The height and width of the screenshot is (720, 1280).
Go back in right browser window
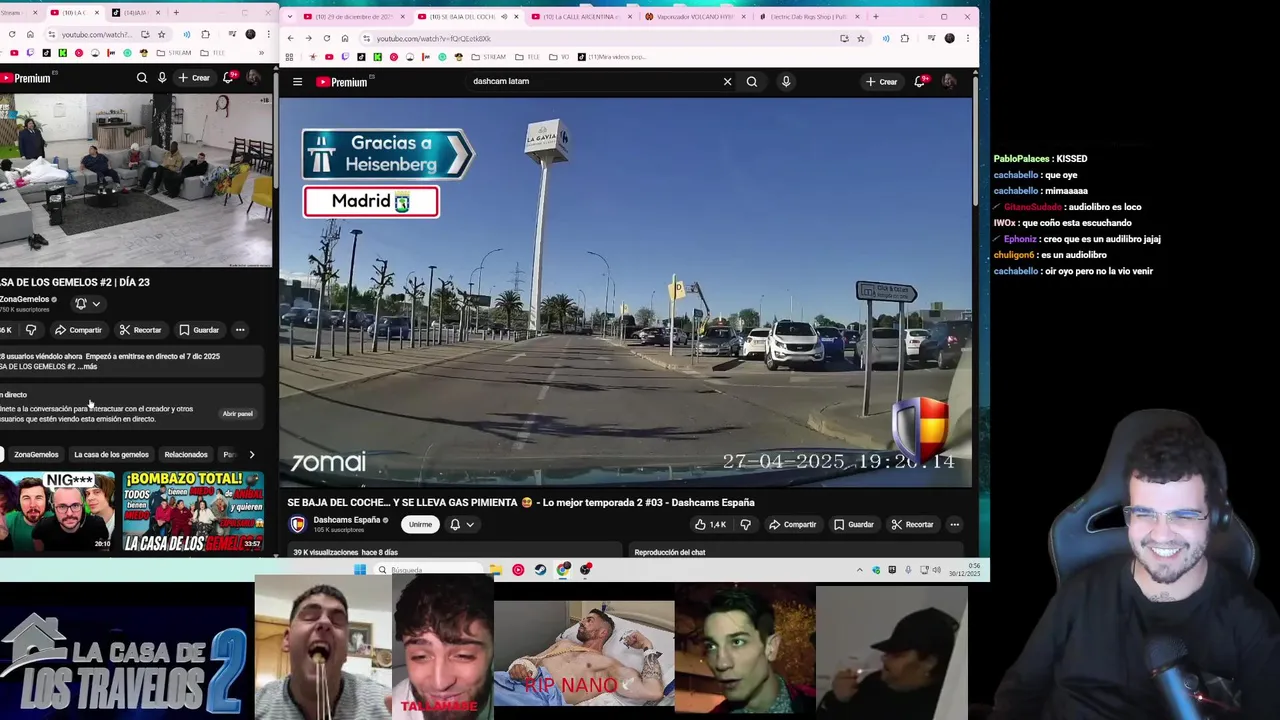coord(290,38)
